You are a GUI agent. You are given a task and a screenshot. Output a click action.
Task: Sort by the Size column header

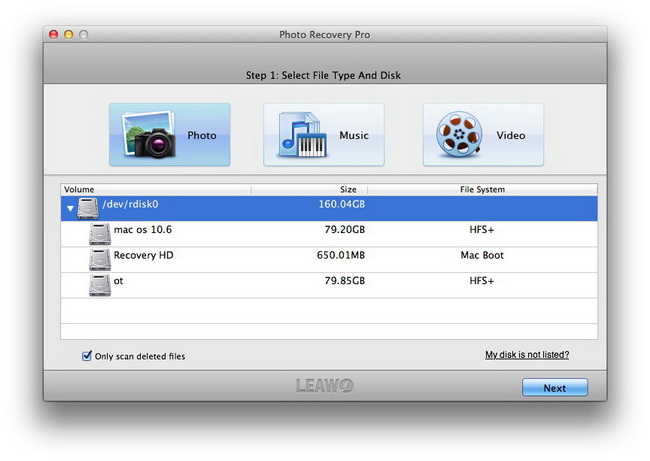click(x=309, y=189)
